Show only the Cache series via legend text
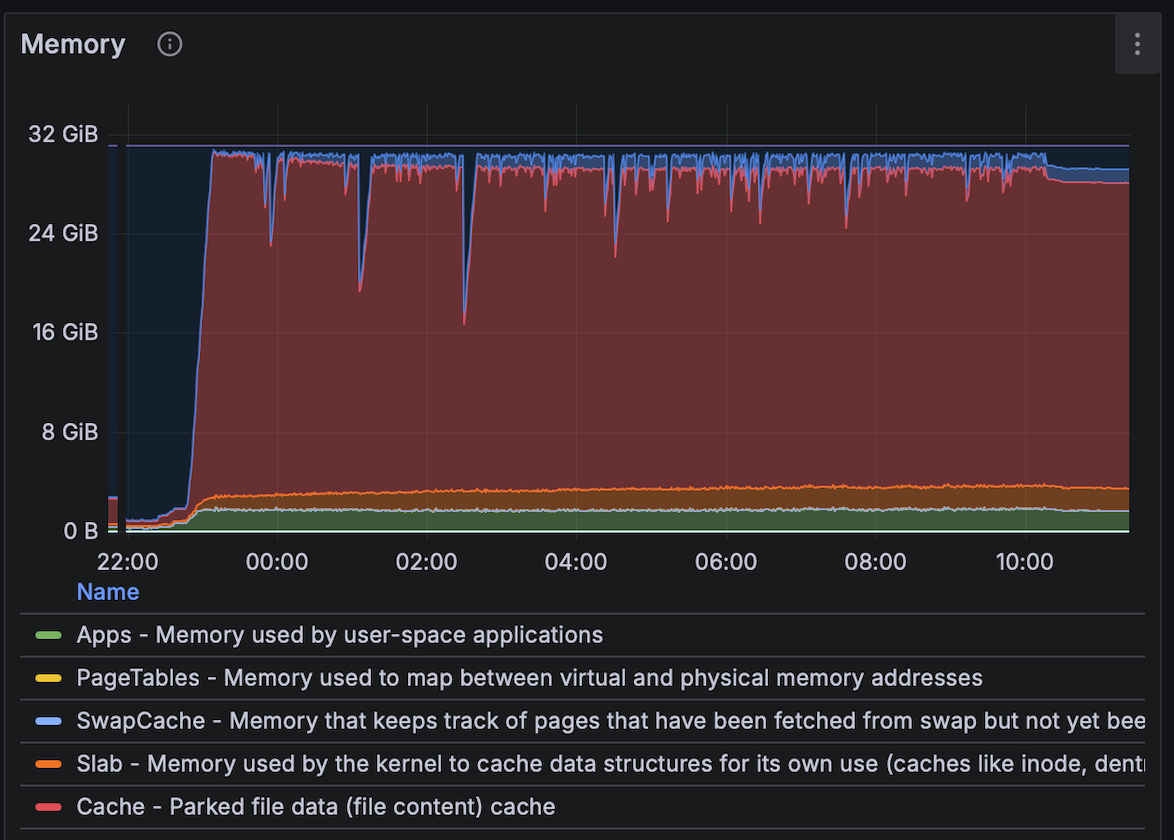Image resolution: width=1174 pixels, height=840 pixels. coord(315,807)
